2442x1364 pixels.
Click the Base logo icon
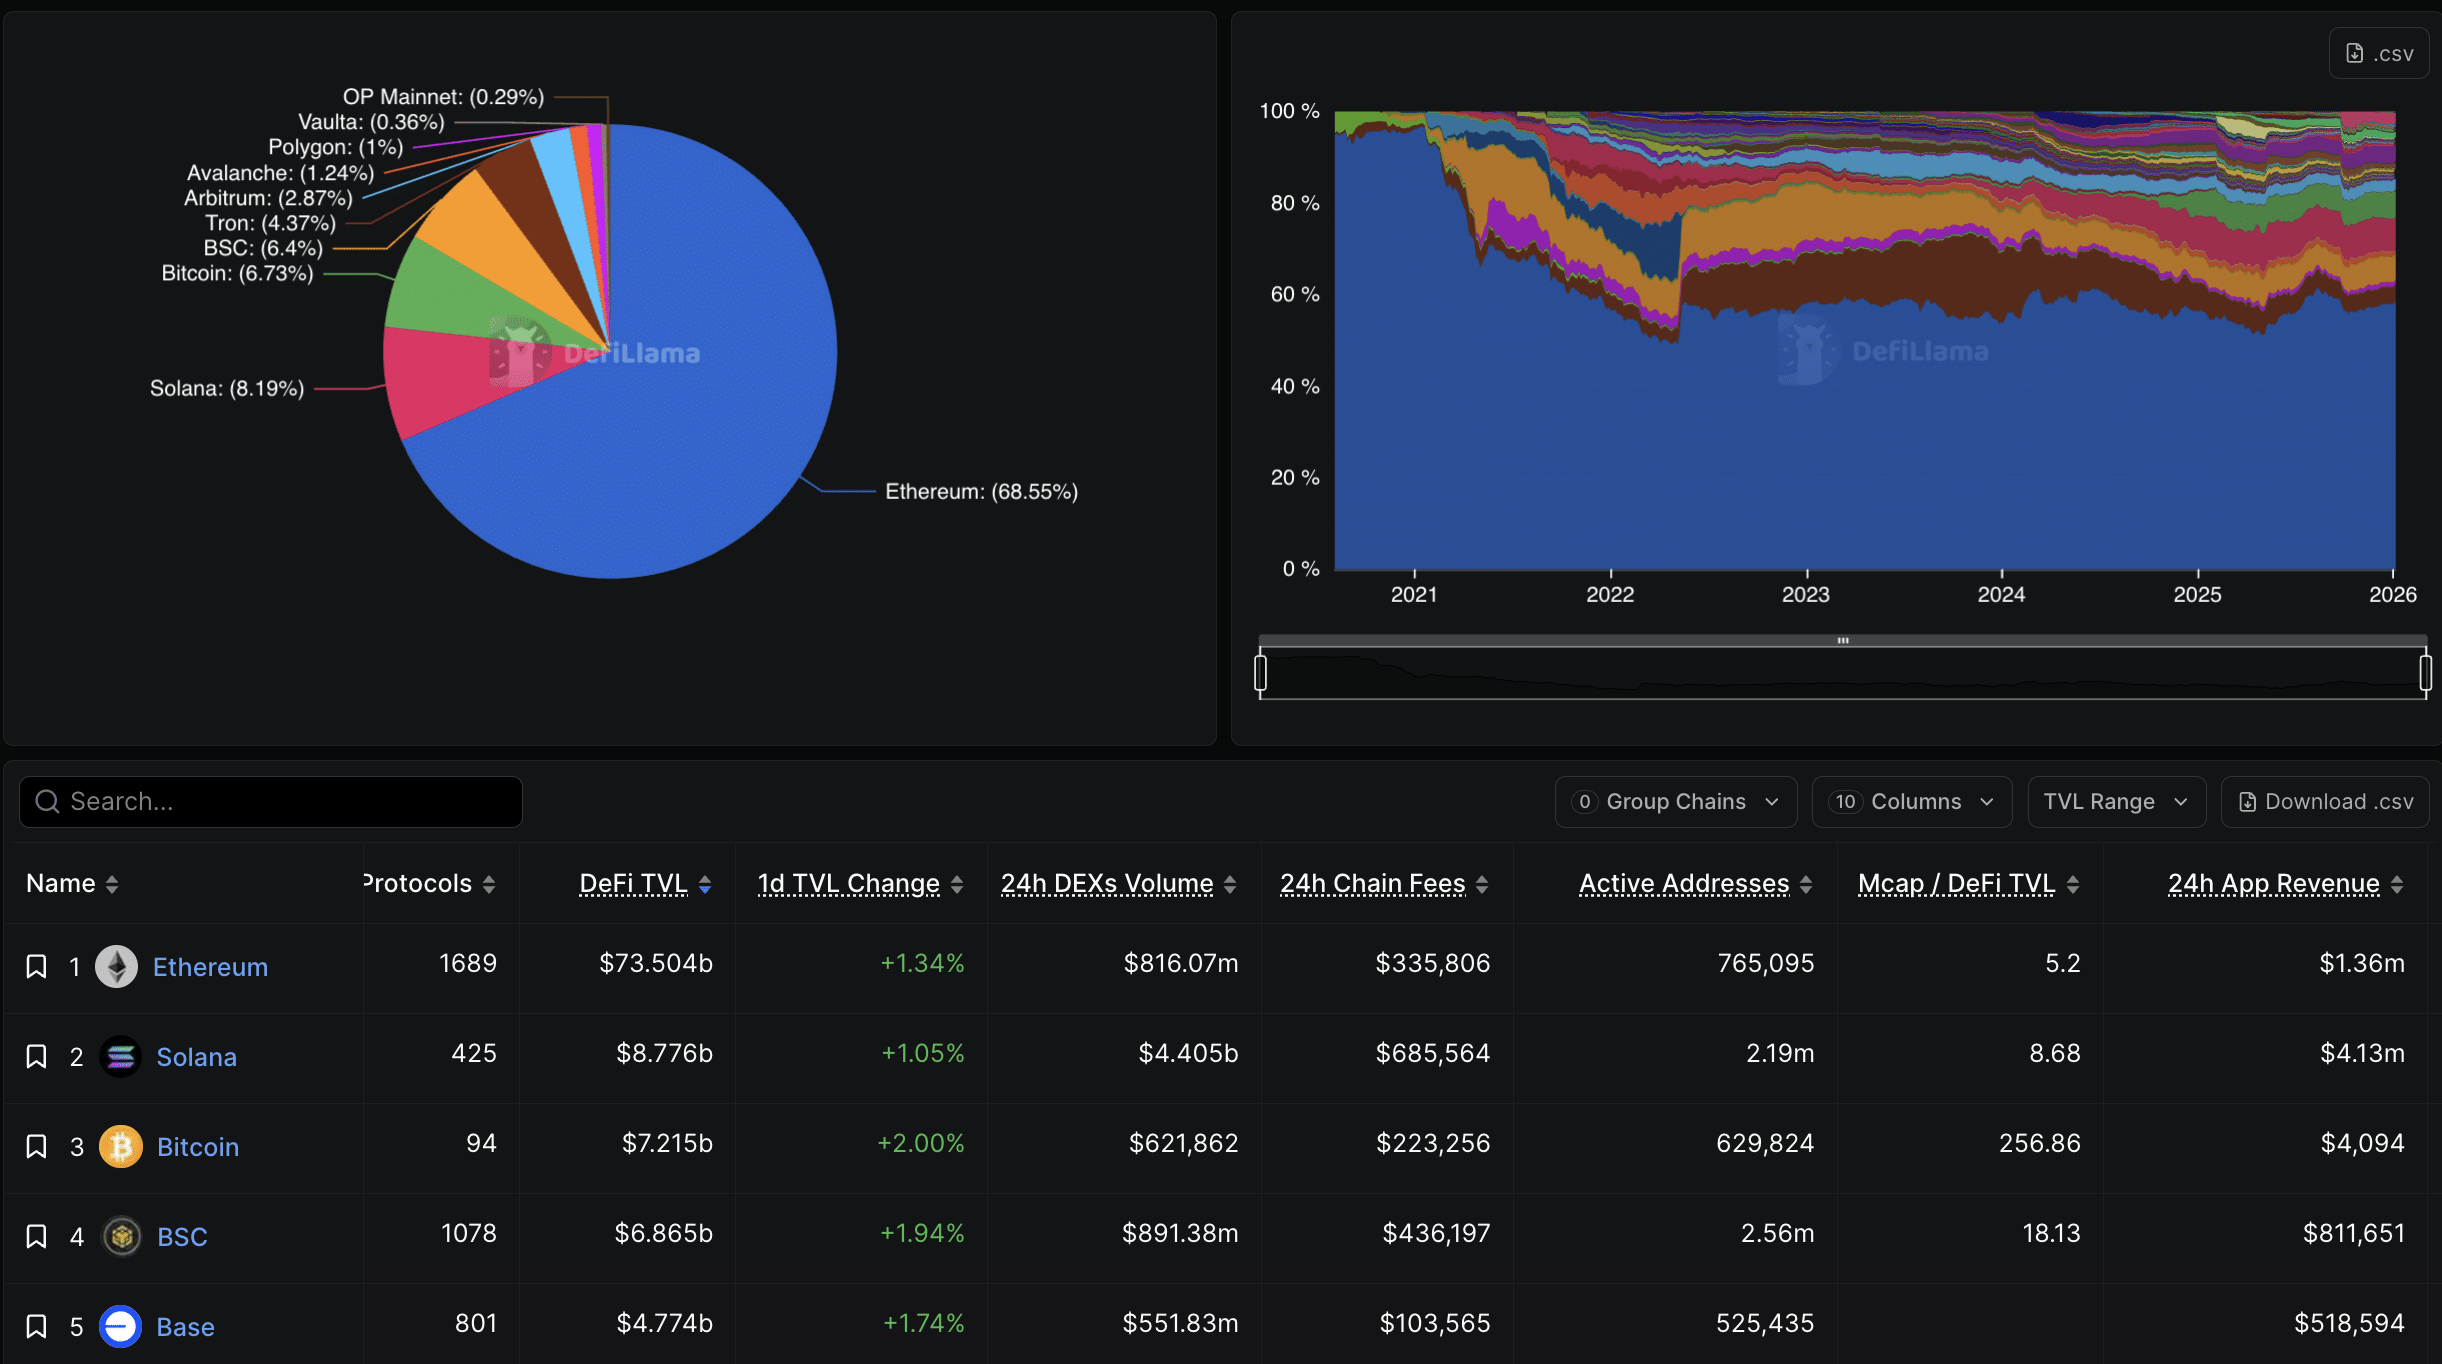pyautogui.click(x=121, y=1326)
